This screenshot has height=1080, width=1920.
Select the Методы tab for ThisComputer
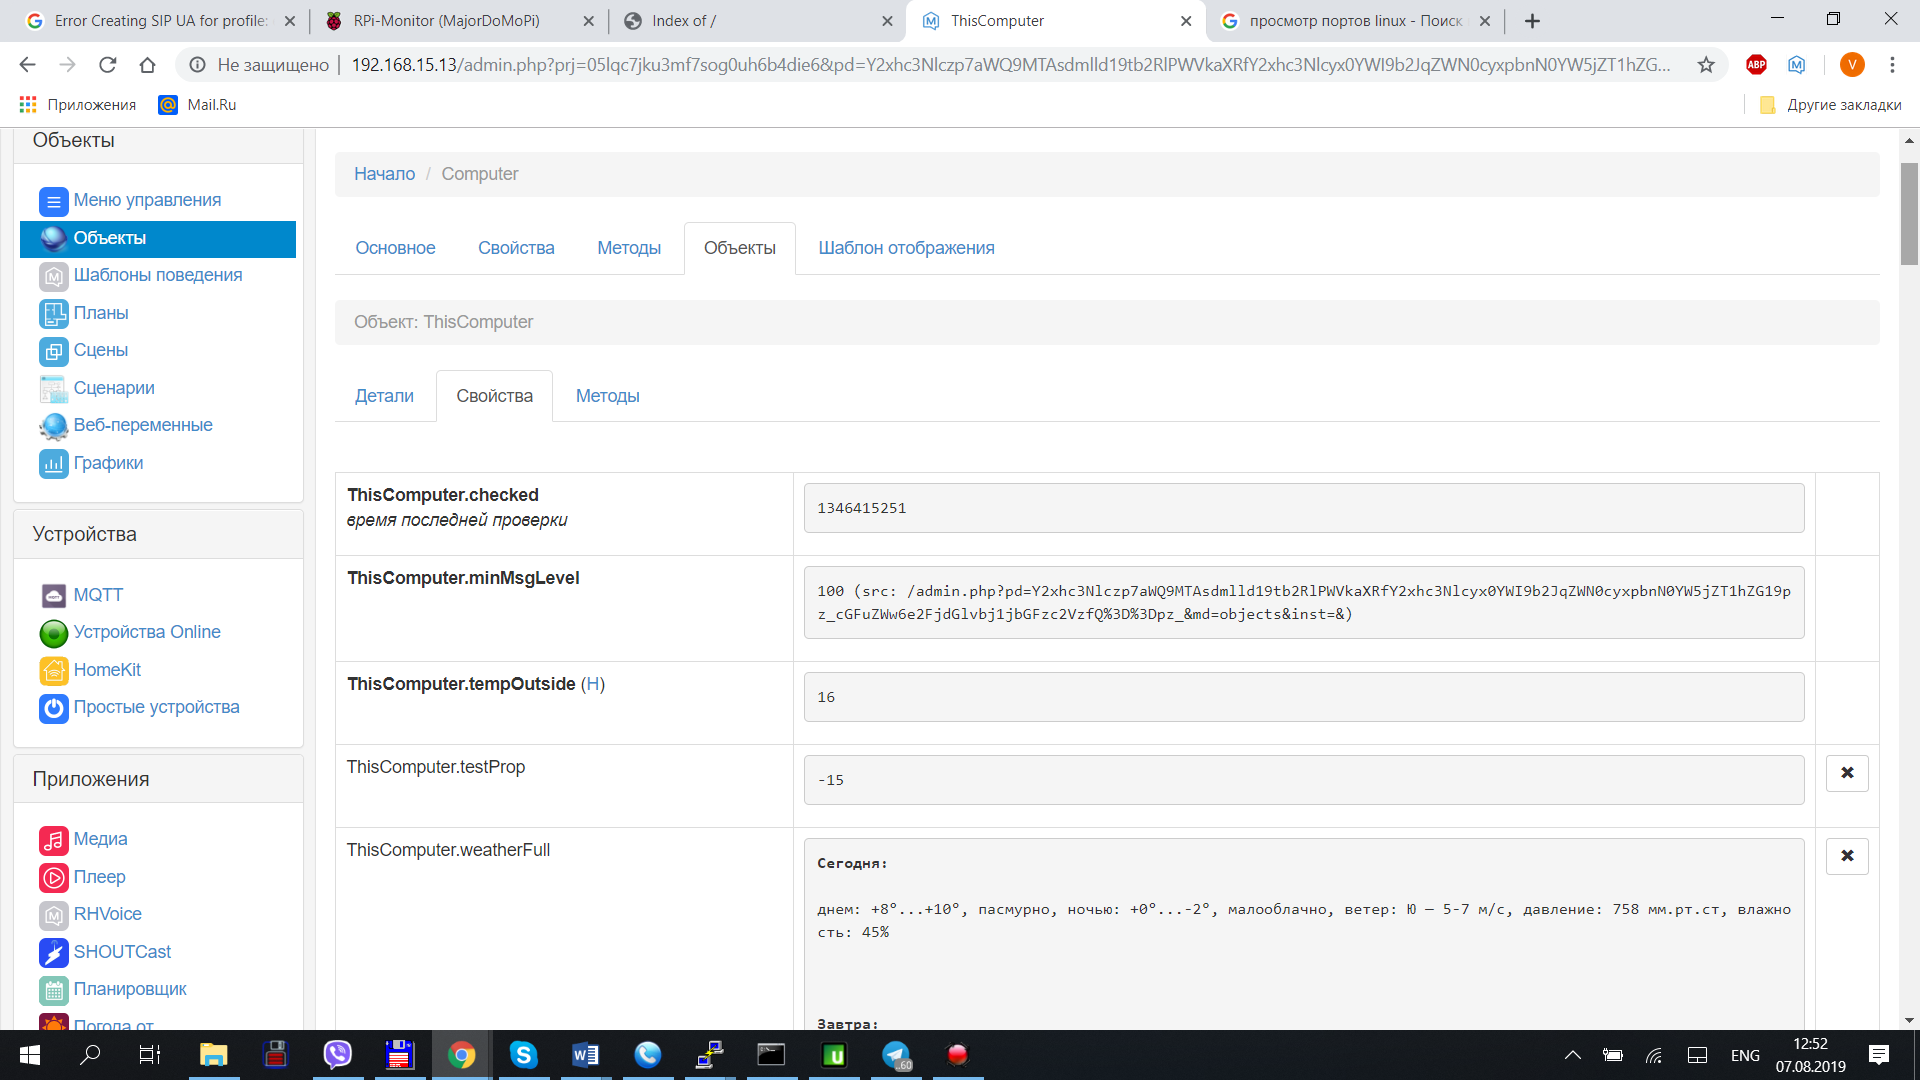coord(608,396)
